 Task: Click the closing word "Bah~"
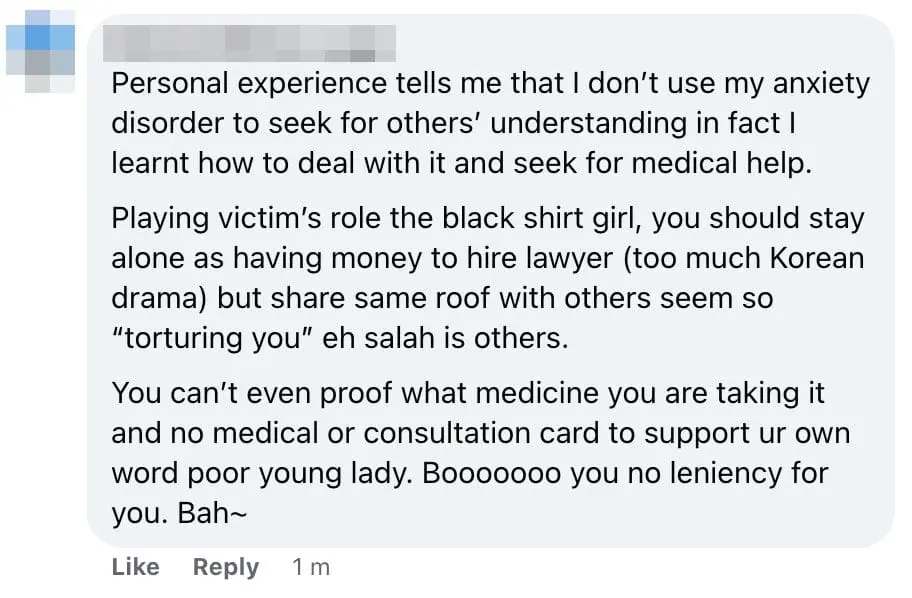click(x=208, y=512)
